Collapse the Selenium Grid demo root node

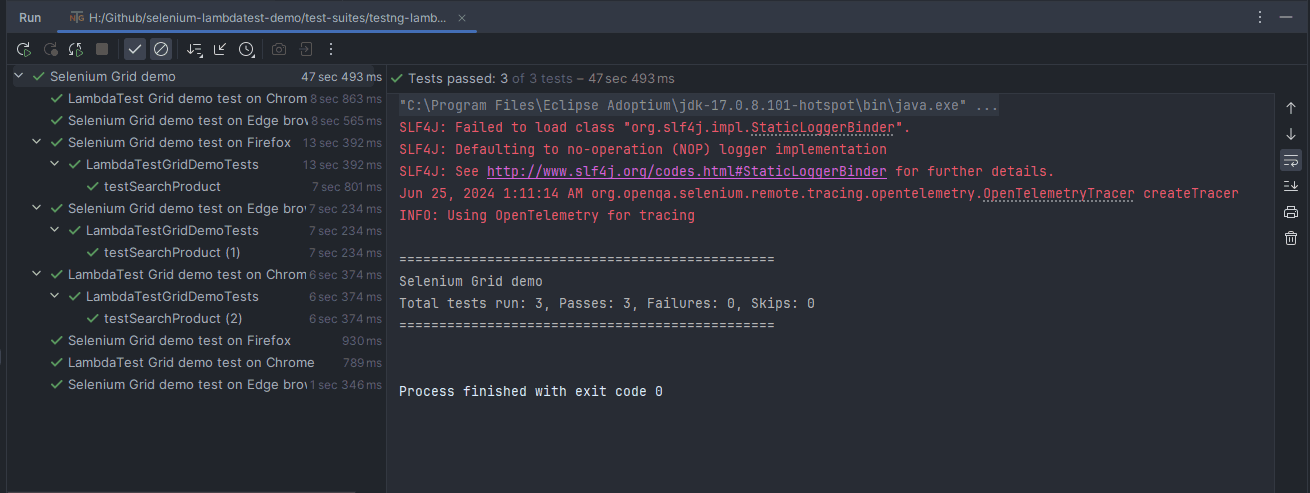point(19,76)
